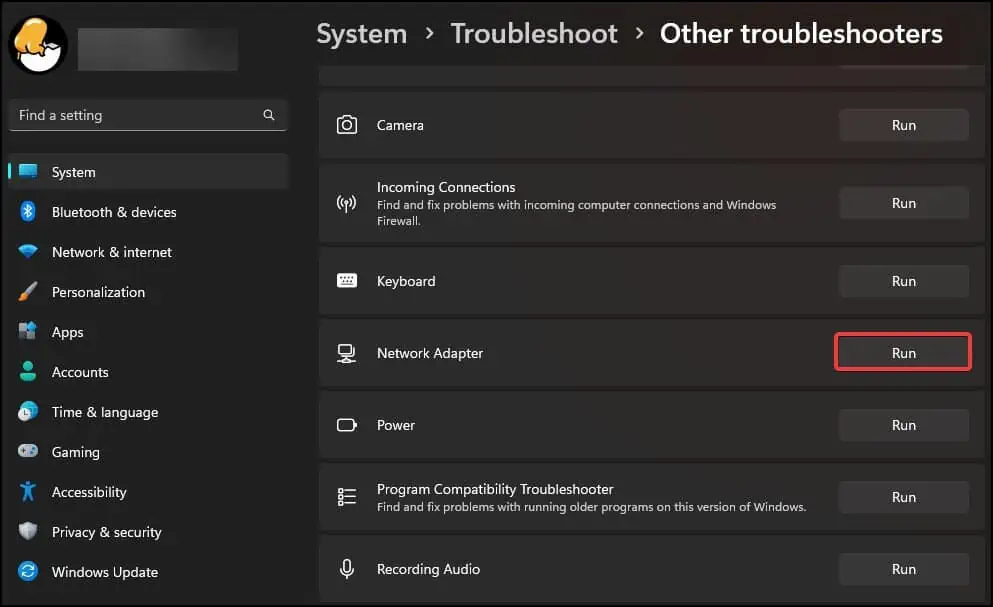Run the Camera troubleshooter
993x607 pixels.
904,125
